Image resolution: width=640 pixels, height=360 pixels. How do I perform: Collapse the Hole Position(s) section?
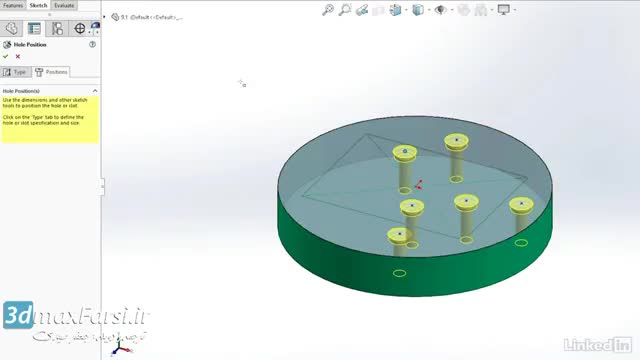(95, 91)
